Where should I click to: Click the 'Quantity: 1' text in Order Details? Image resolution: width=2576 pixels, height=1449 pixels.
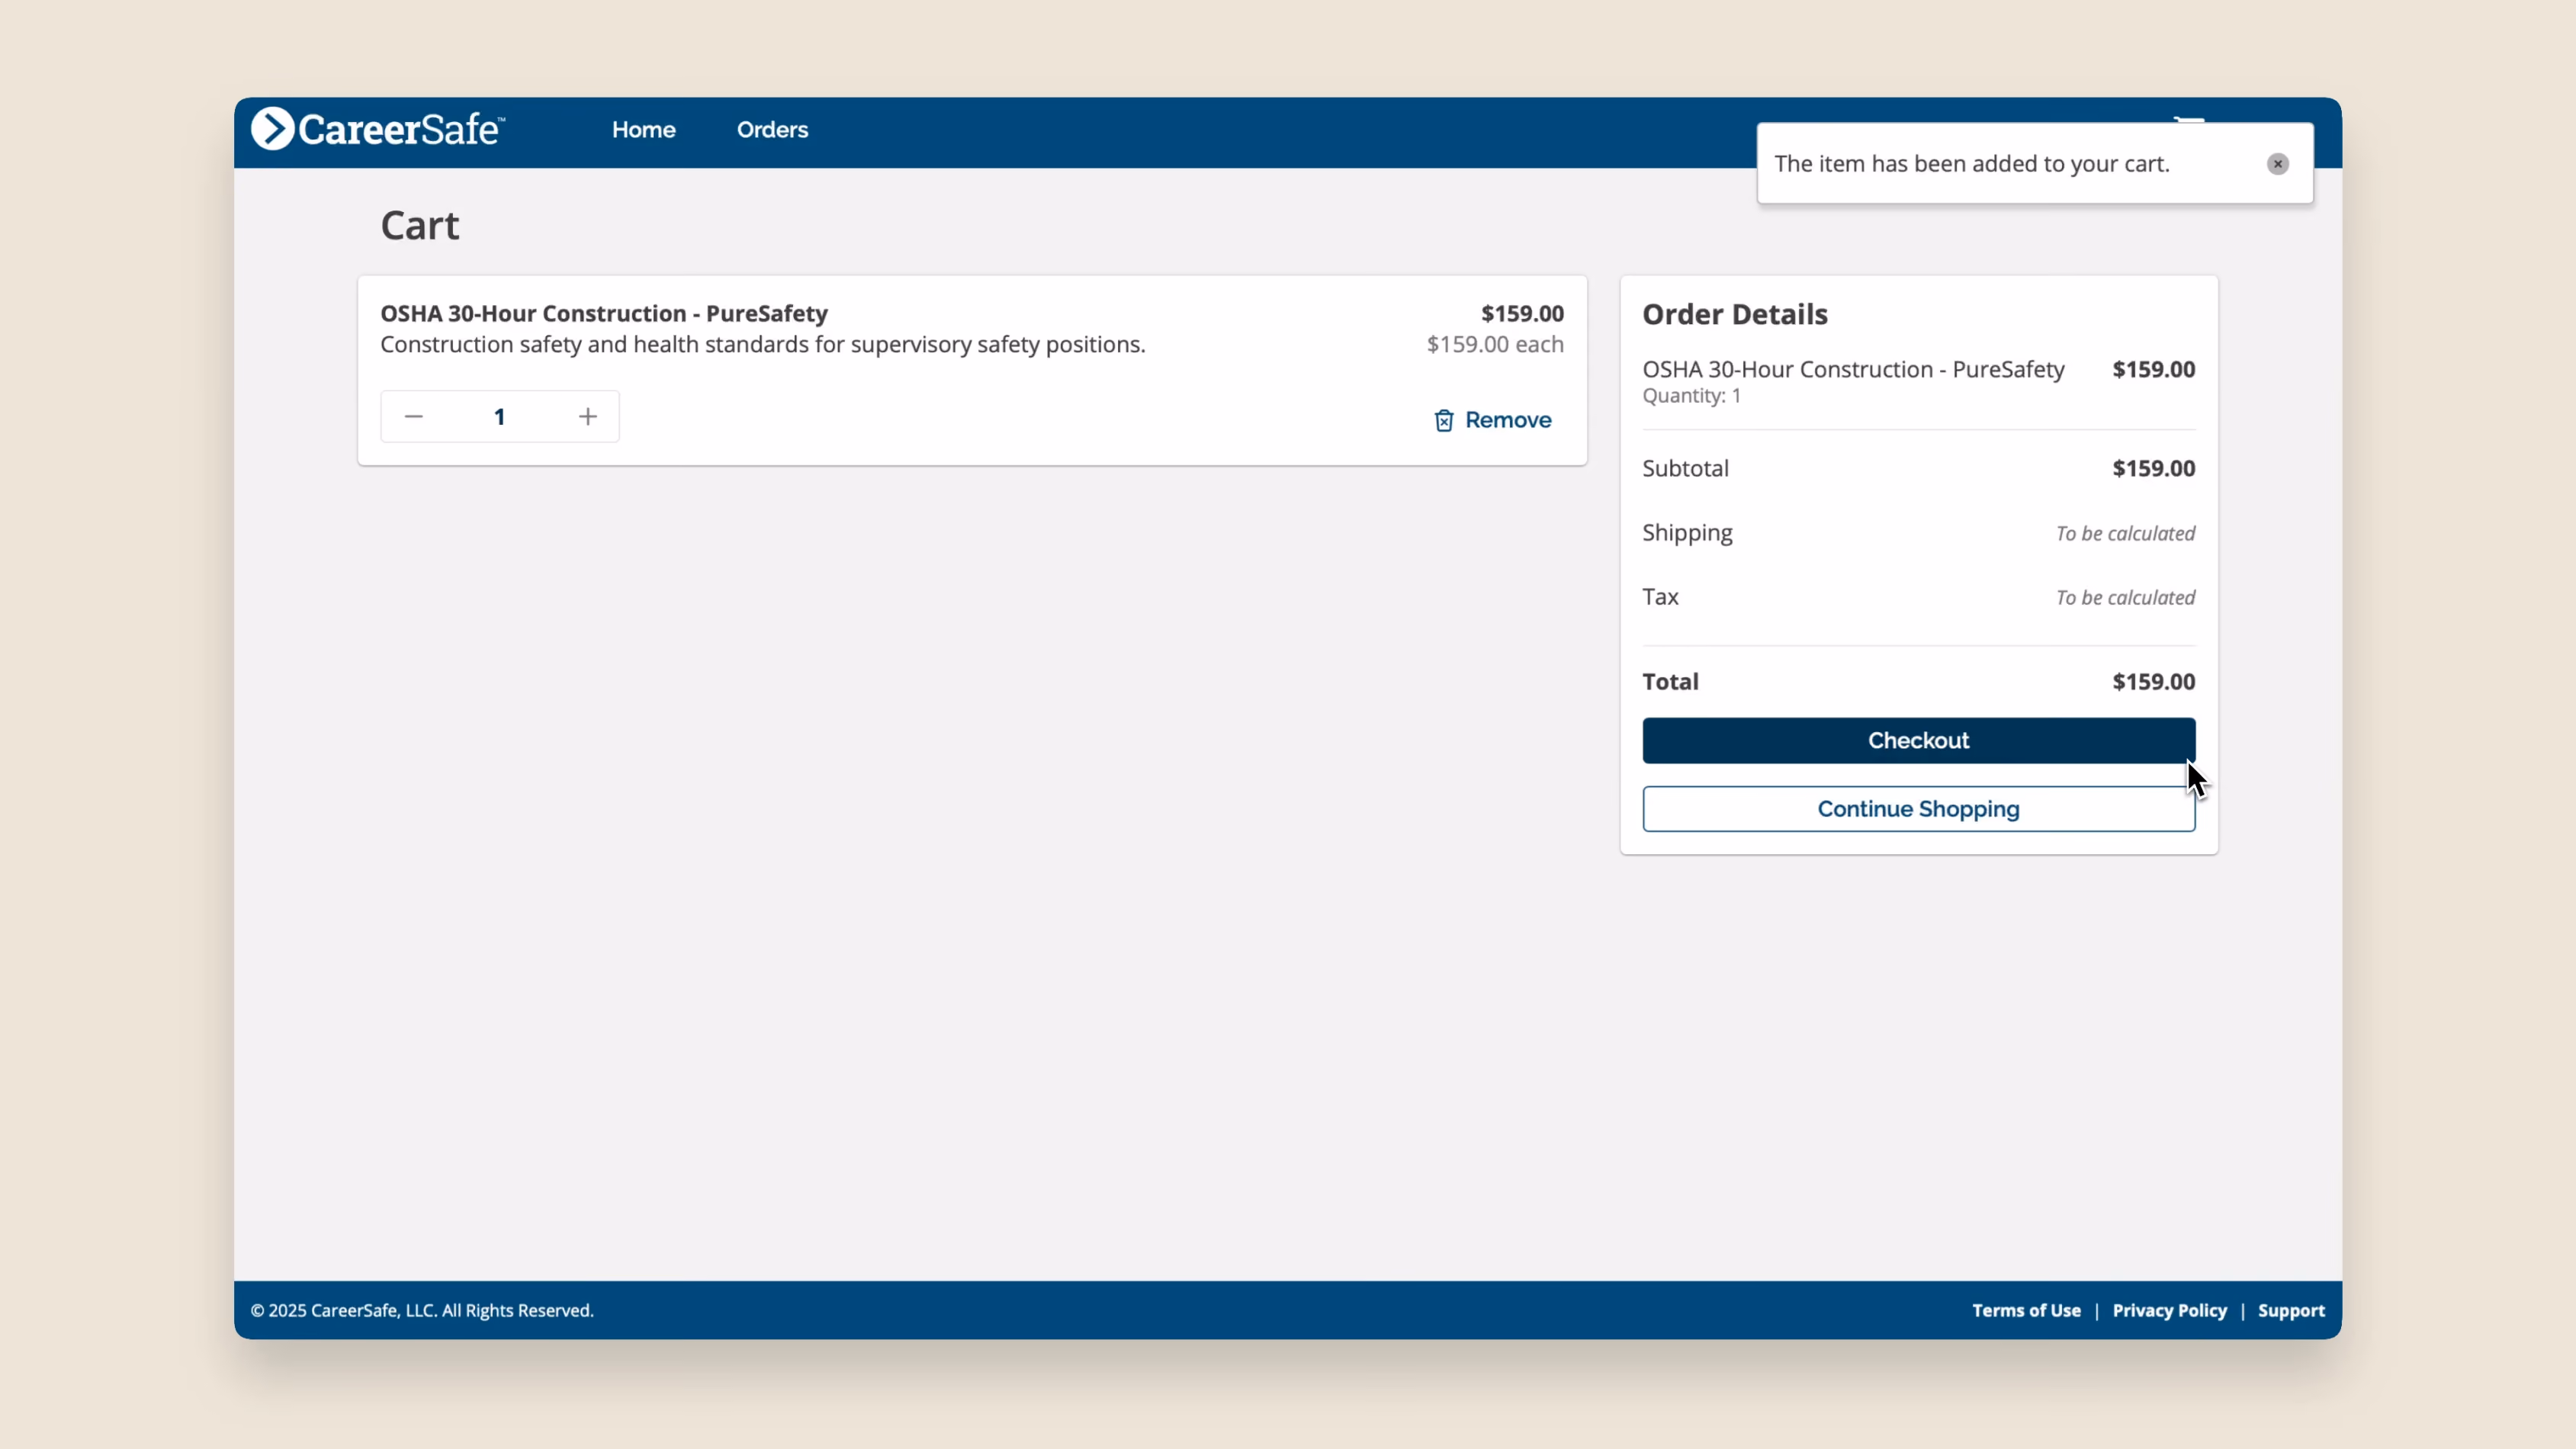tap(1691, 395)
